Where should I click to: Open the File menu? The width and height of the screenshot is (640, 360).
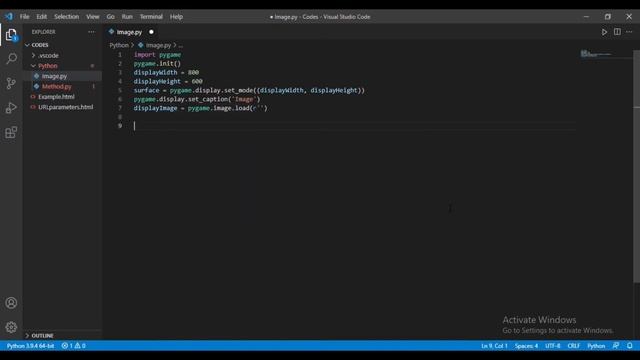(24, 17)
